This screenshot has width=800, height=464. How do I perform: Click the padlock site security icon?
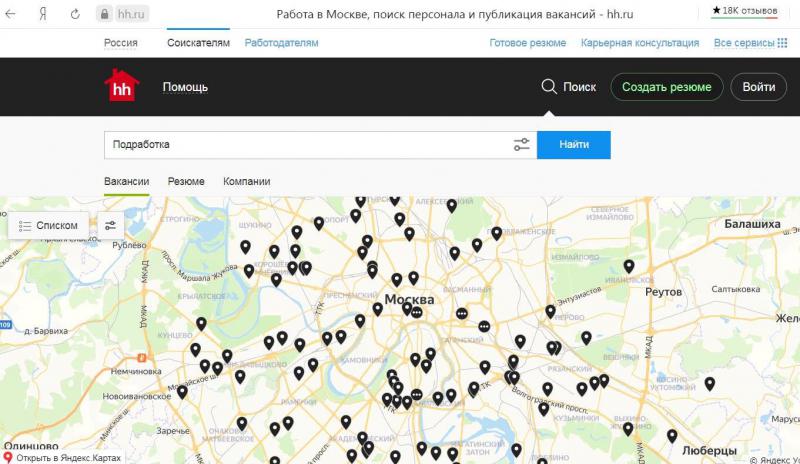point(104,14)
